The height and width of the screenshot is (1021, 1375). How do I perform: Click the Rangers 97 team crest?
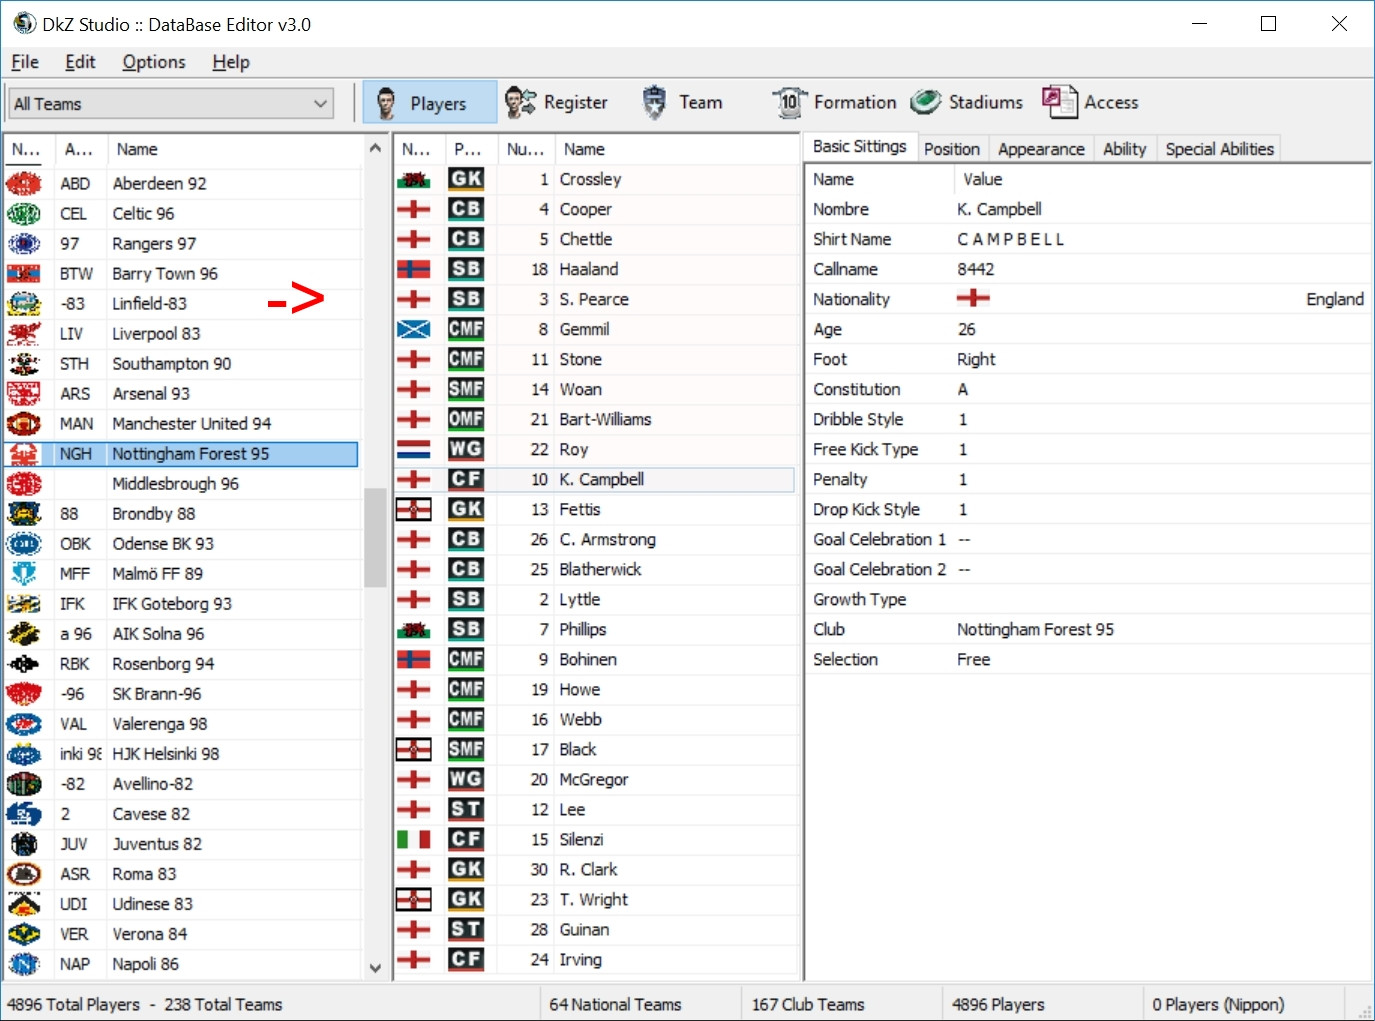click(24, 244)
